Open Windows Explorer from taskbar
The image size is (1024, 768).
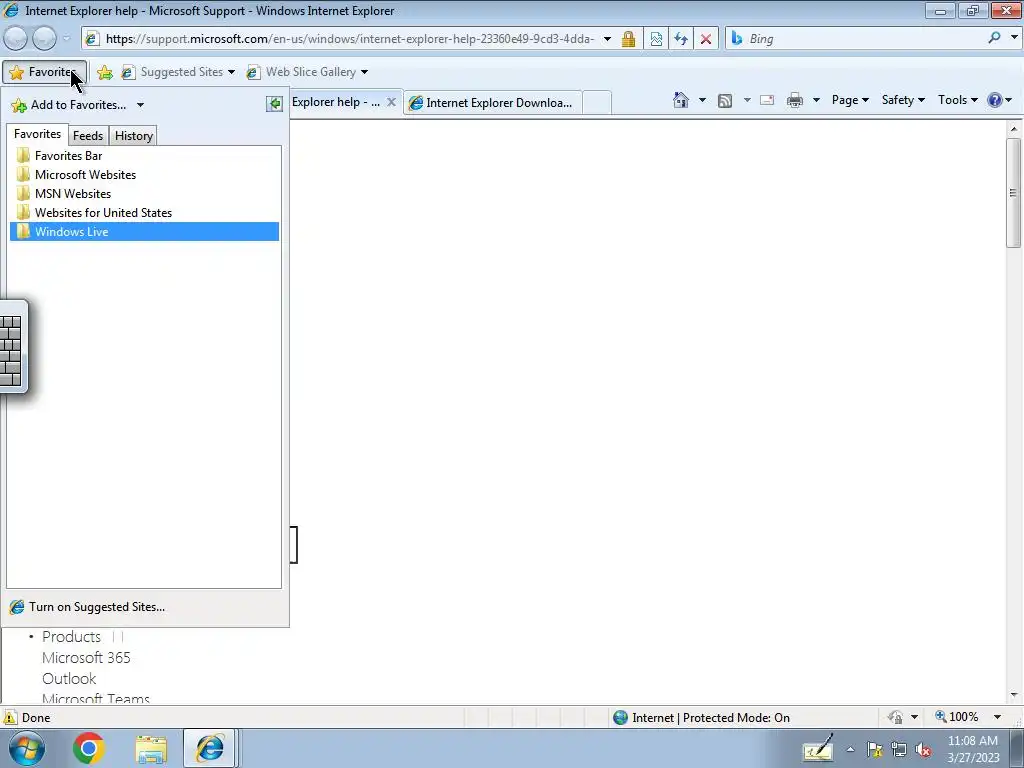click(x=151, y=748)
